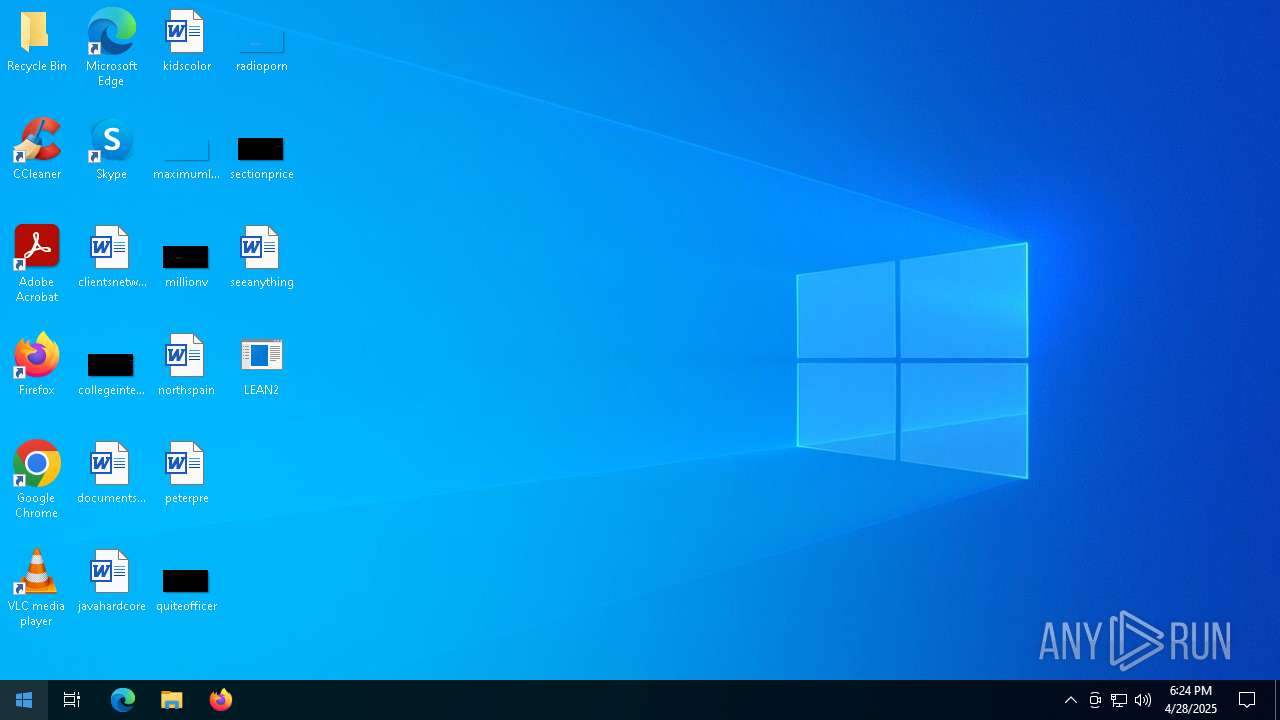Viewport: 1280px width, 720px height.
Task: Click the Show desktop strip
Action: [1277, 700]
